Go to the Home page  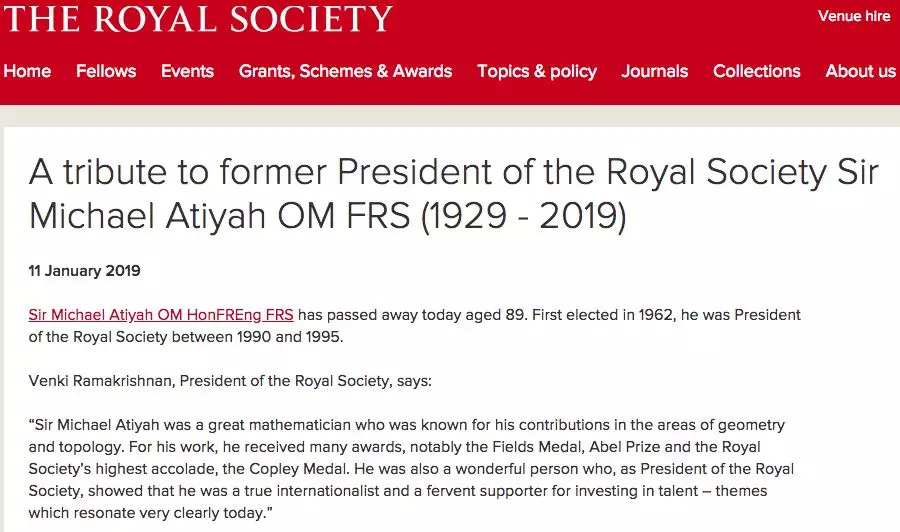(27, 71)
